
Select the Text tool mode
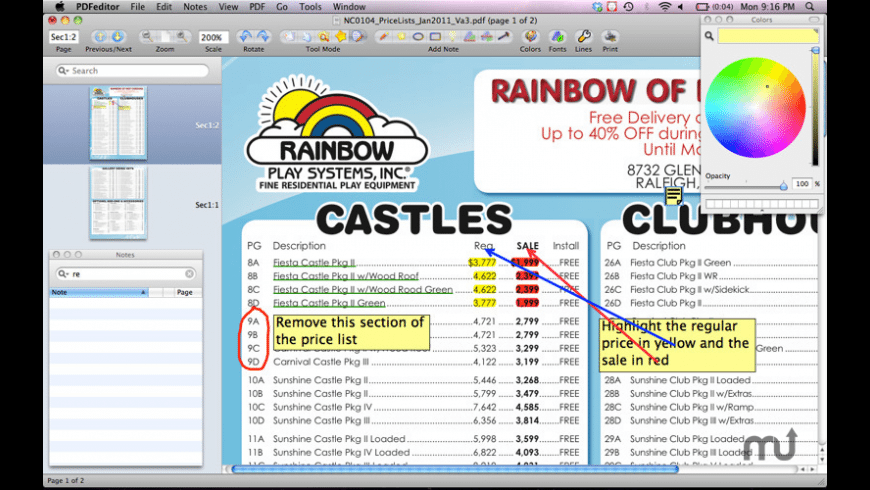click(x=289, y=37)
